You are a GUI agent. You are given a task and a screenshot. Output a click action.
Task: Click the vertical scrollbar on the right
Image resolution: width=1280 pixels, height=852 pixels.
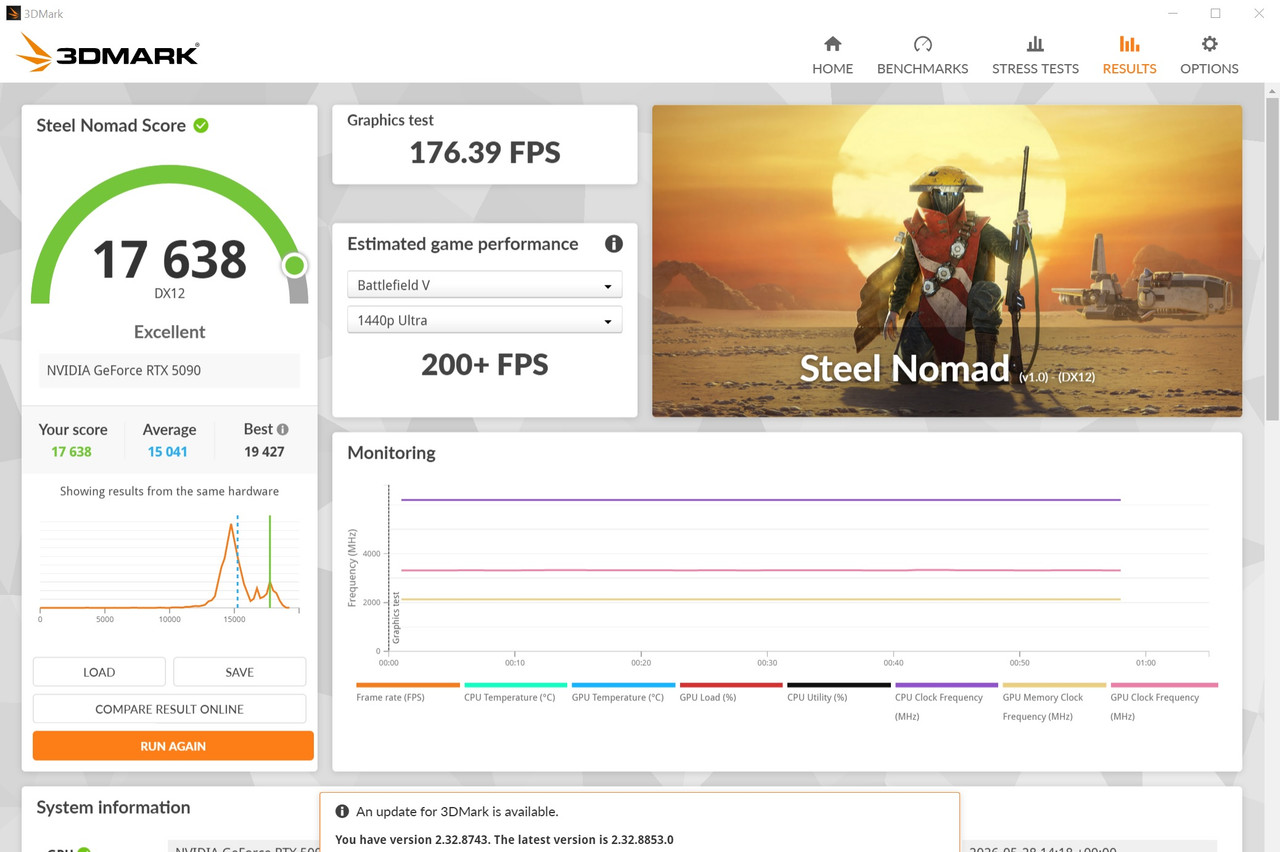coord(1272,260)
